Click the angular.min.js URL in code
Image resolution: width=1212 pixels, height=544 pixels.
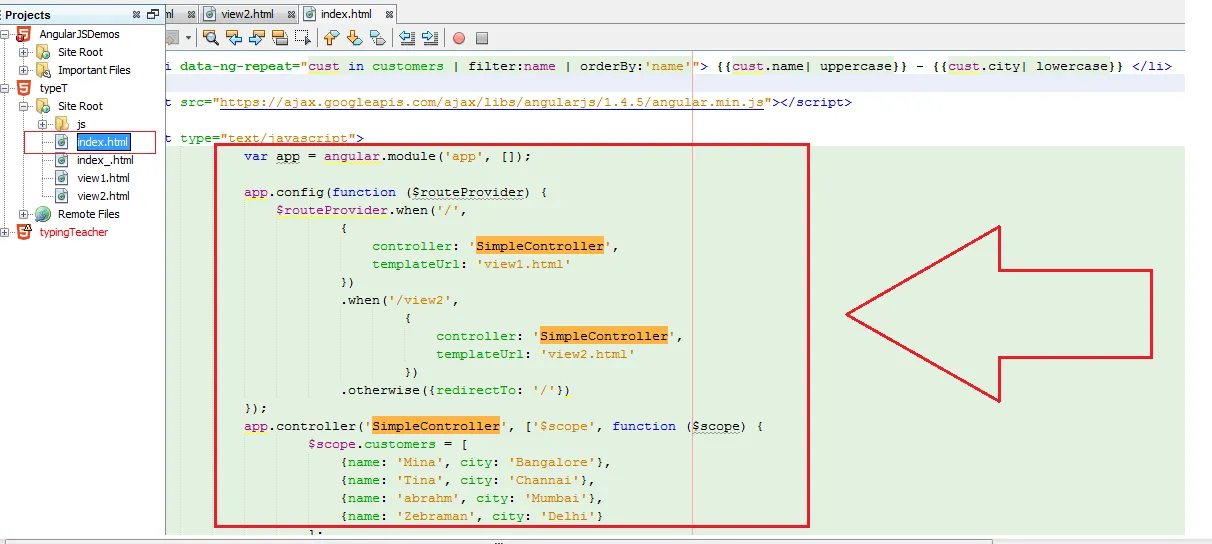(492, 102)
